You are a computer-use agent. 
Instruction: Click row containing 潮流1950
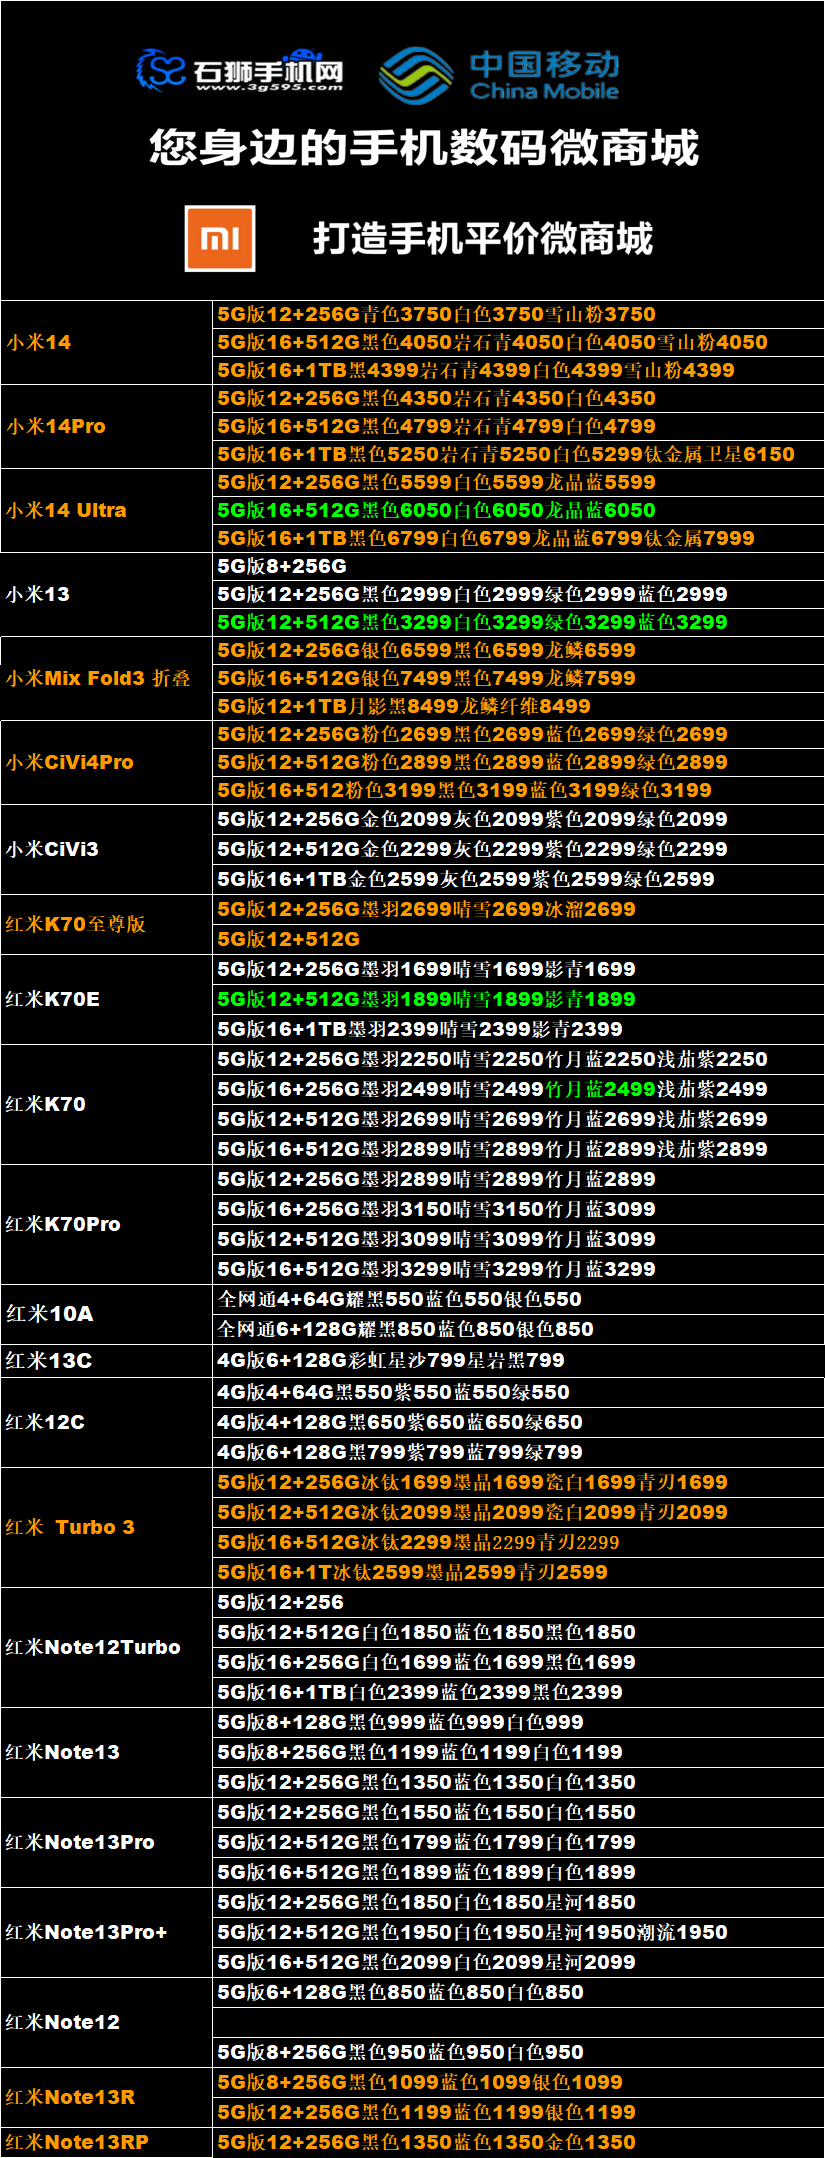pos(518,1932)
